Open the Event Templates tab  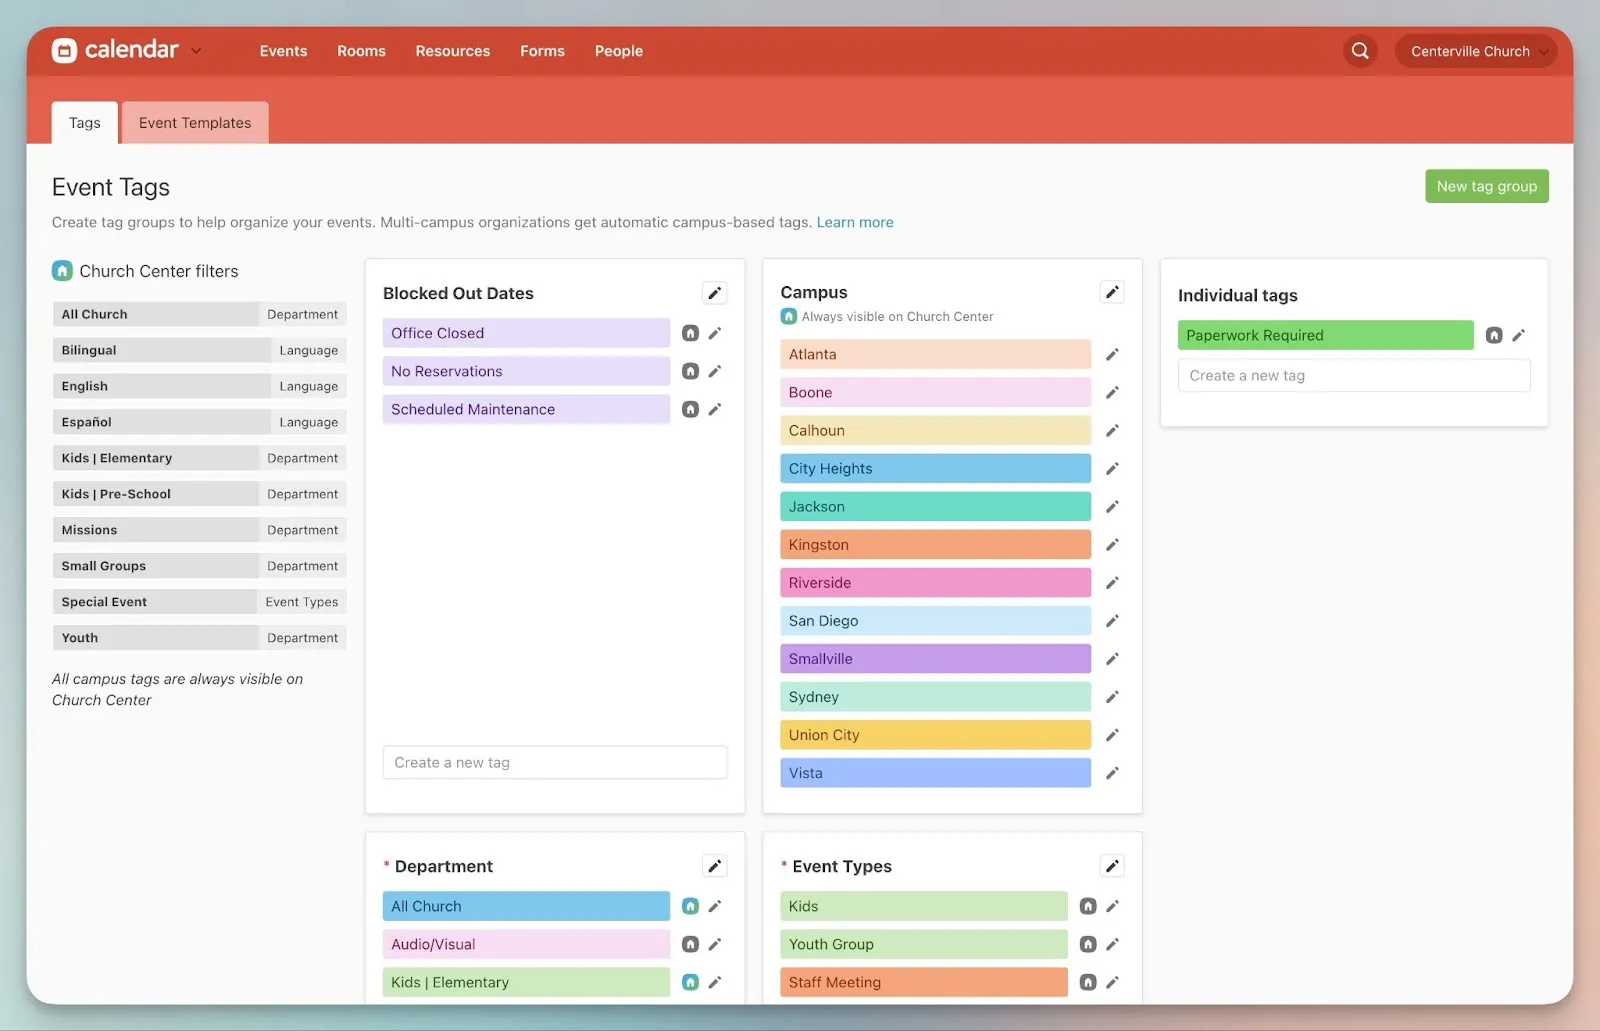(195, 123)
